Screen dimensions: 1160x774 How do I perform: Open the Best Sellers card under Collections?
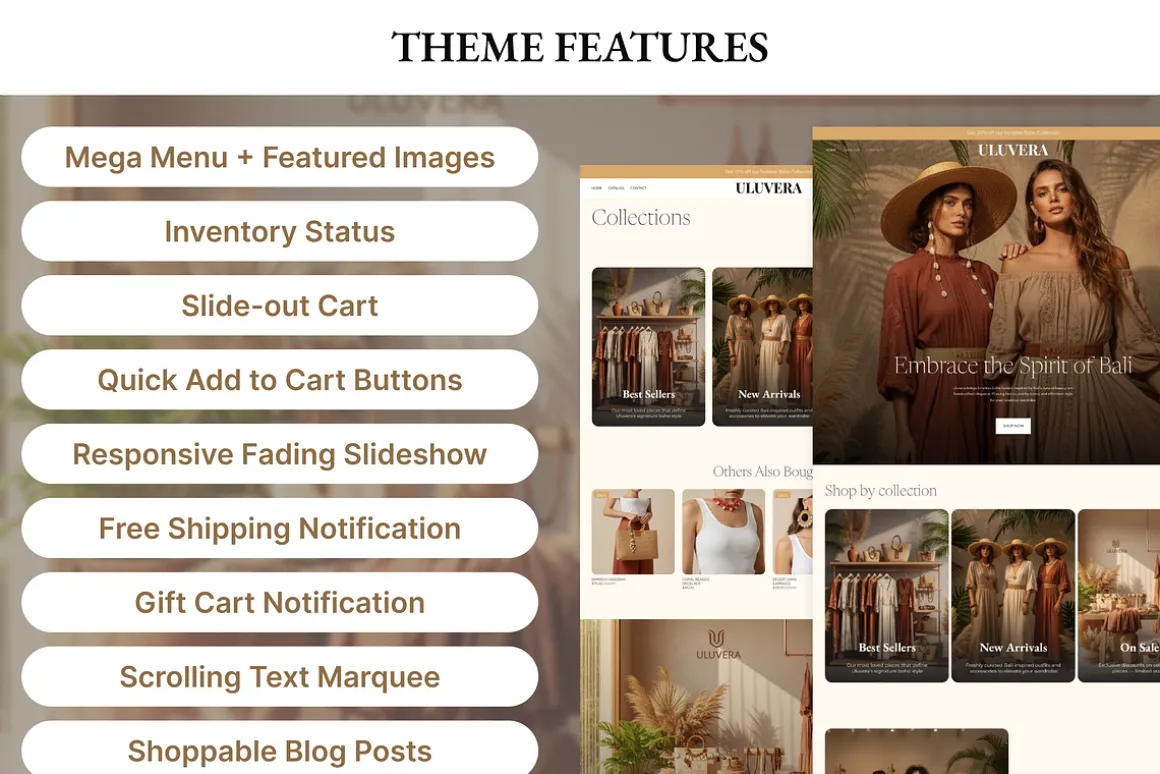click(649, 347)
